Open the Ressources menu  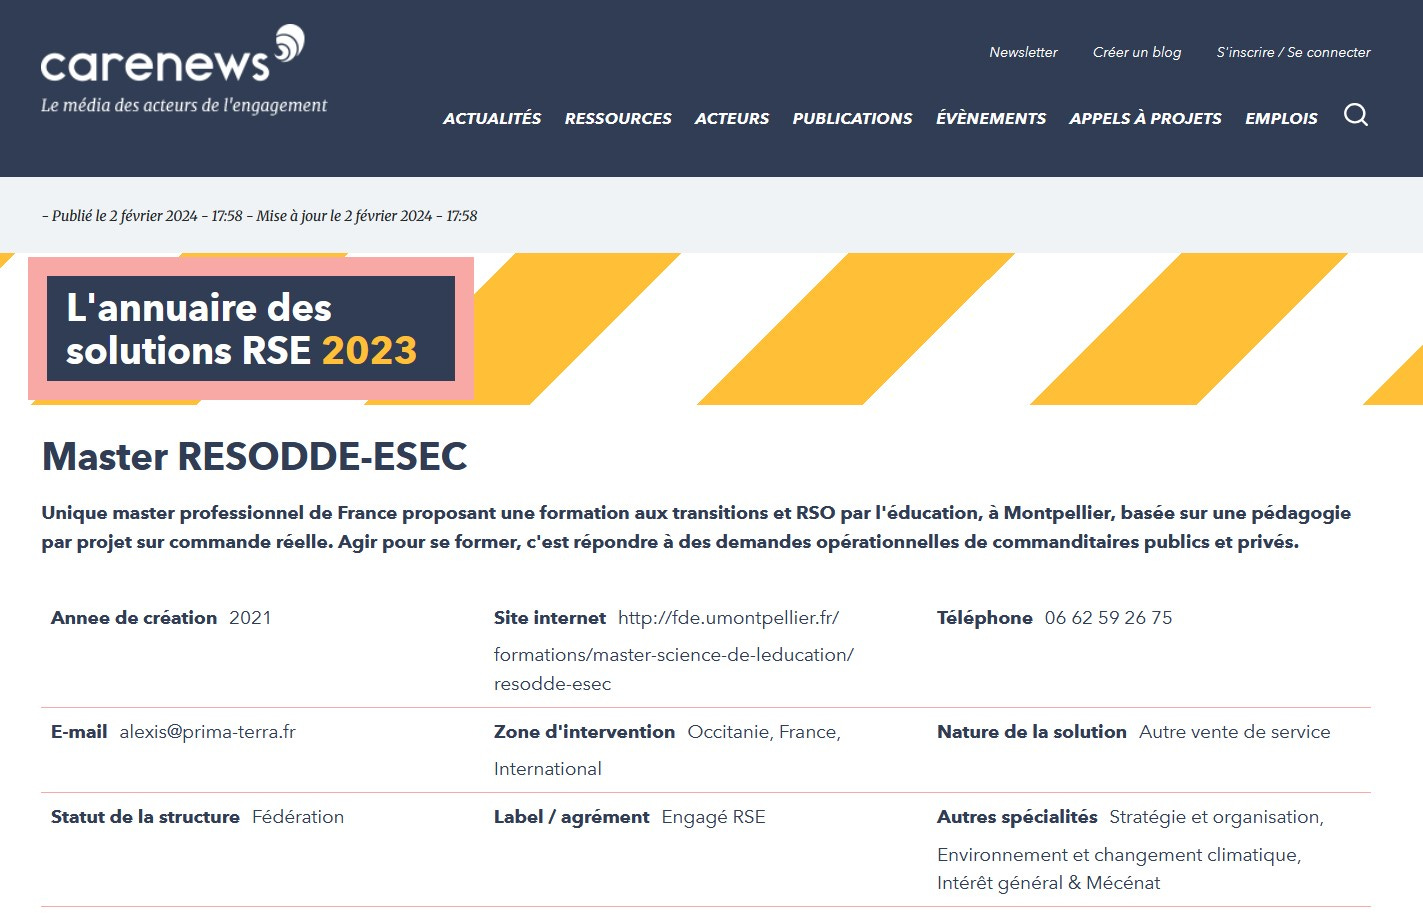(x=618, y=118)
